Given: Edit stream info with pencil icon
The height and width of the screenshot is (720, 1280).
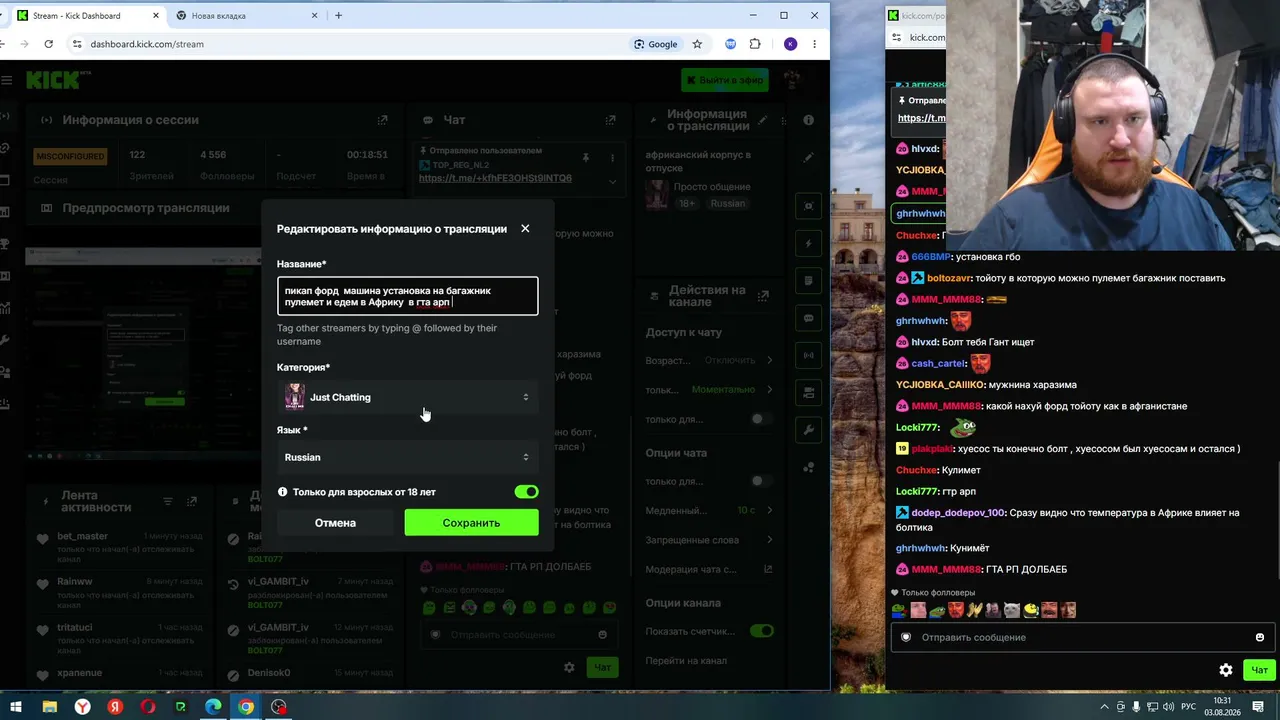Looking at the screenshot, I should (x=764, y=120).
